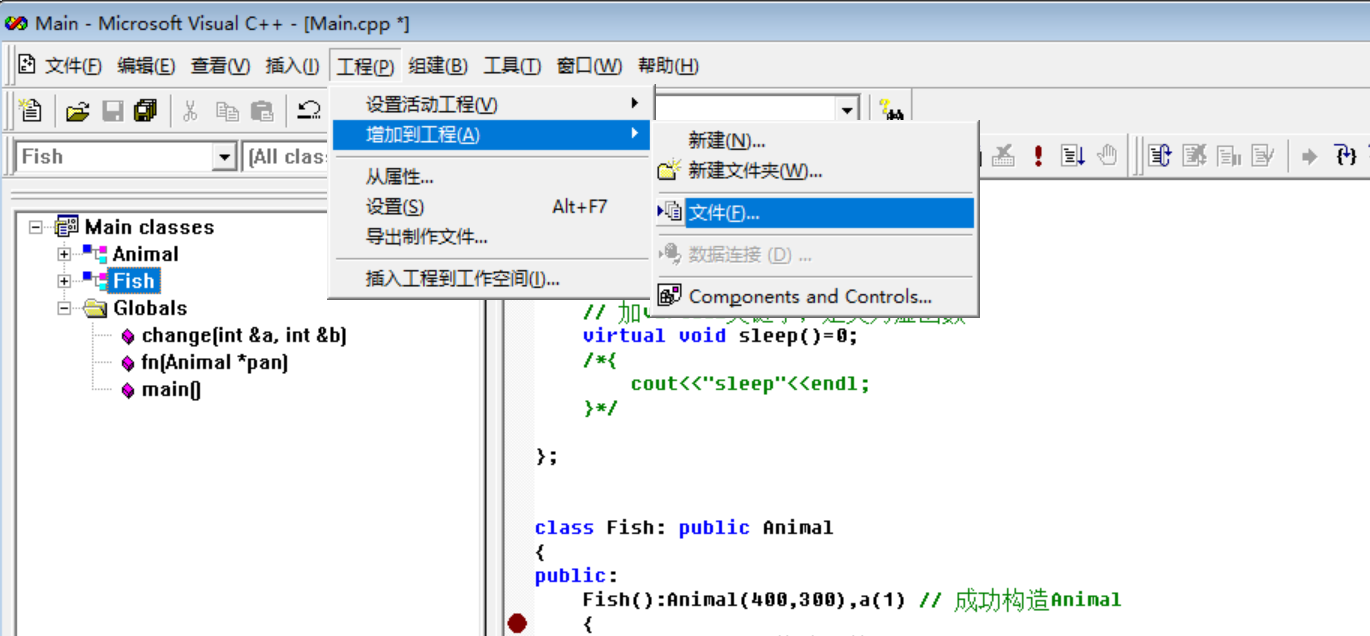
Task: Open the 文件(F) menu in menu bar
Action: (x=73, y=66)
